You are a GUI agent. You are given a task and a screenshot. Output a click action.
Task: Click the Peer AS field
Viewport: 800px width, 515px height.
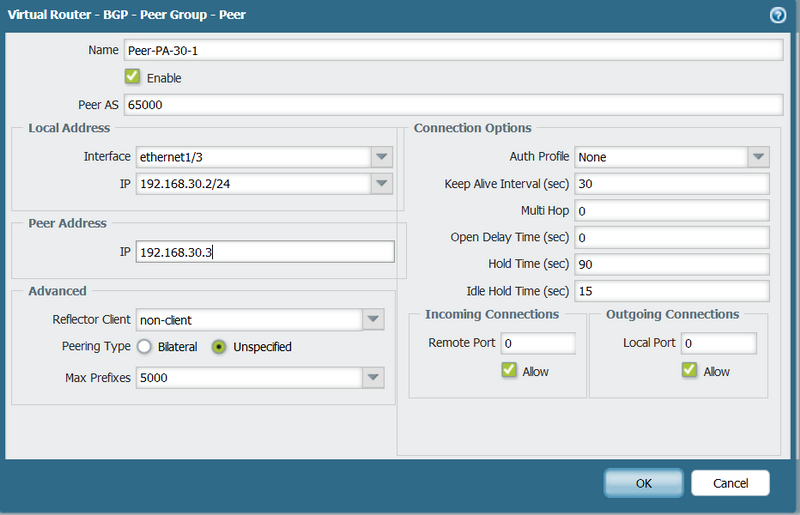[x=453, y=105]
